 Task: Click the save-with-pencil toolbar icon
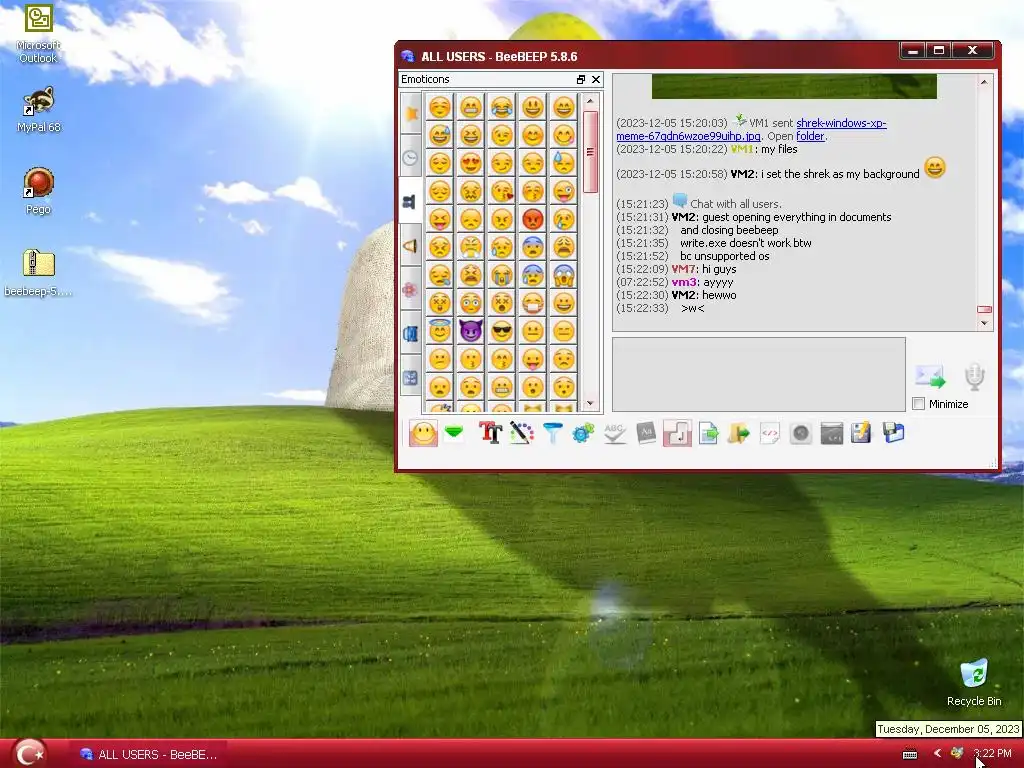[861, 433]
